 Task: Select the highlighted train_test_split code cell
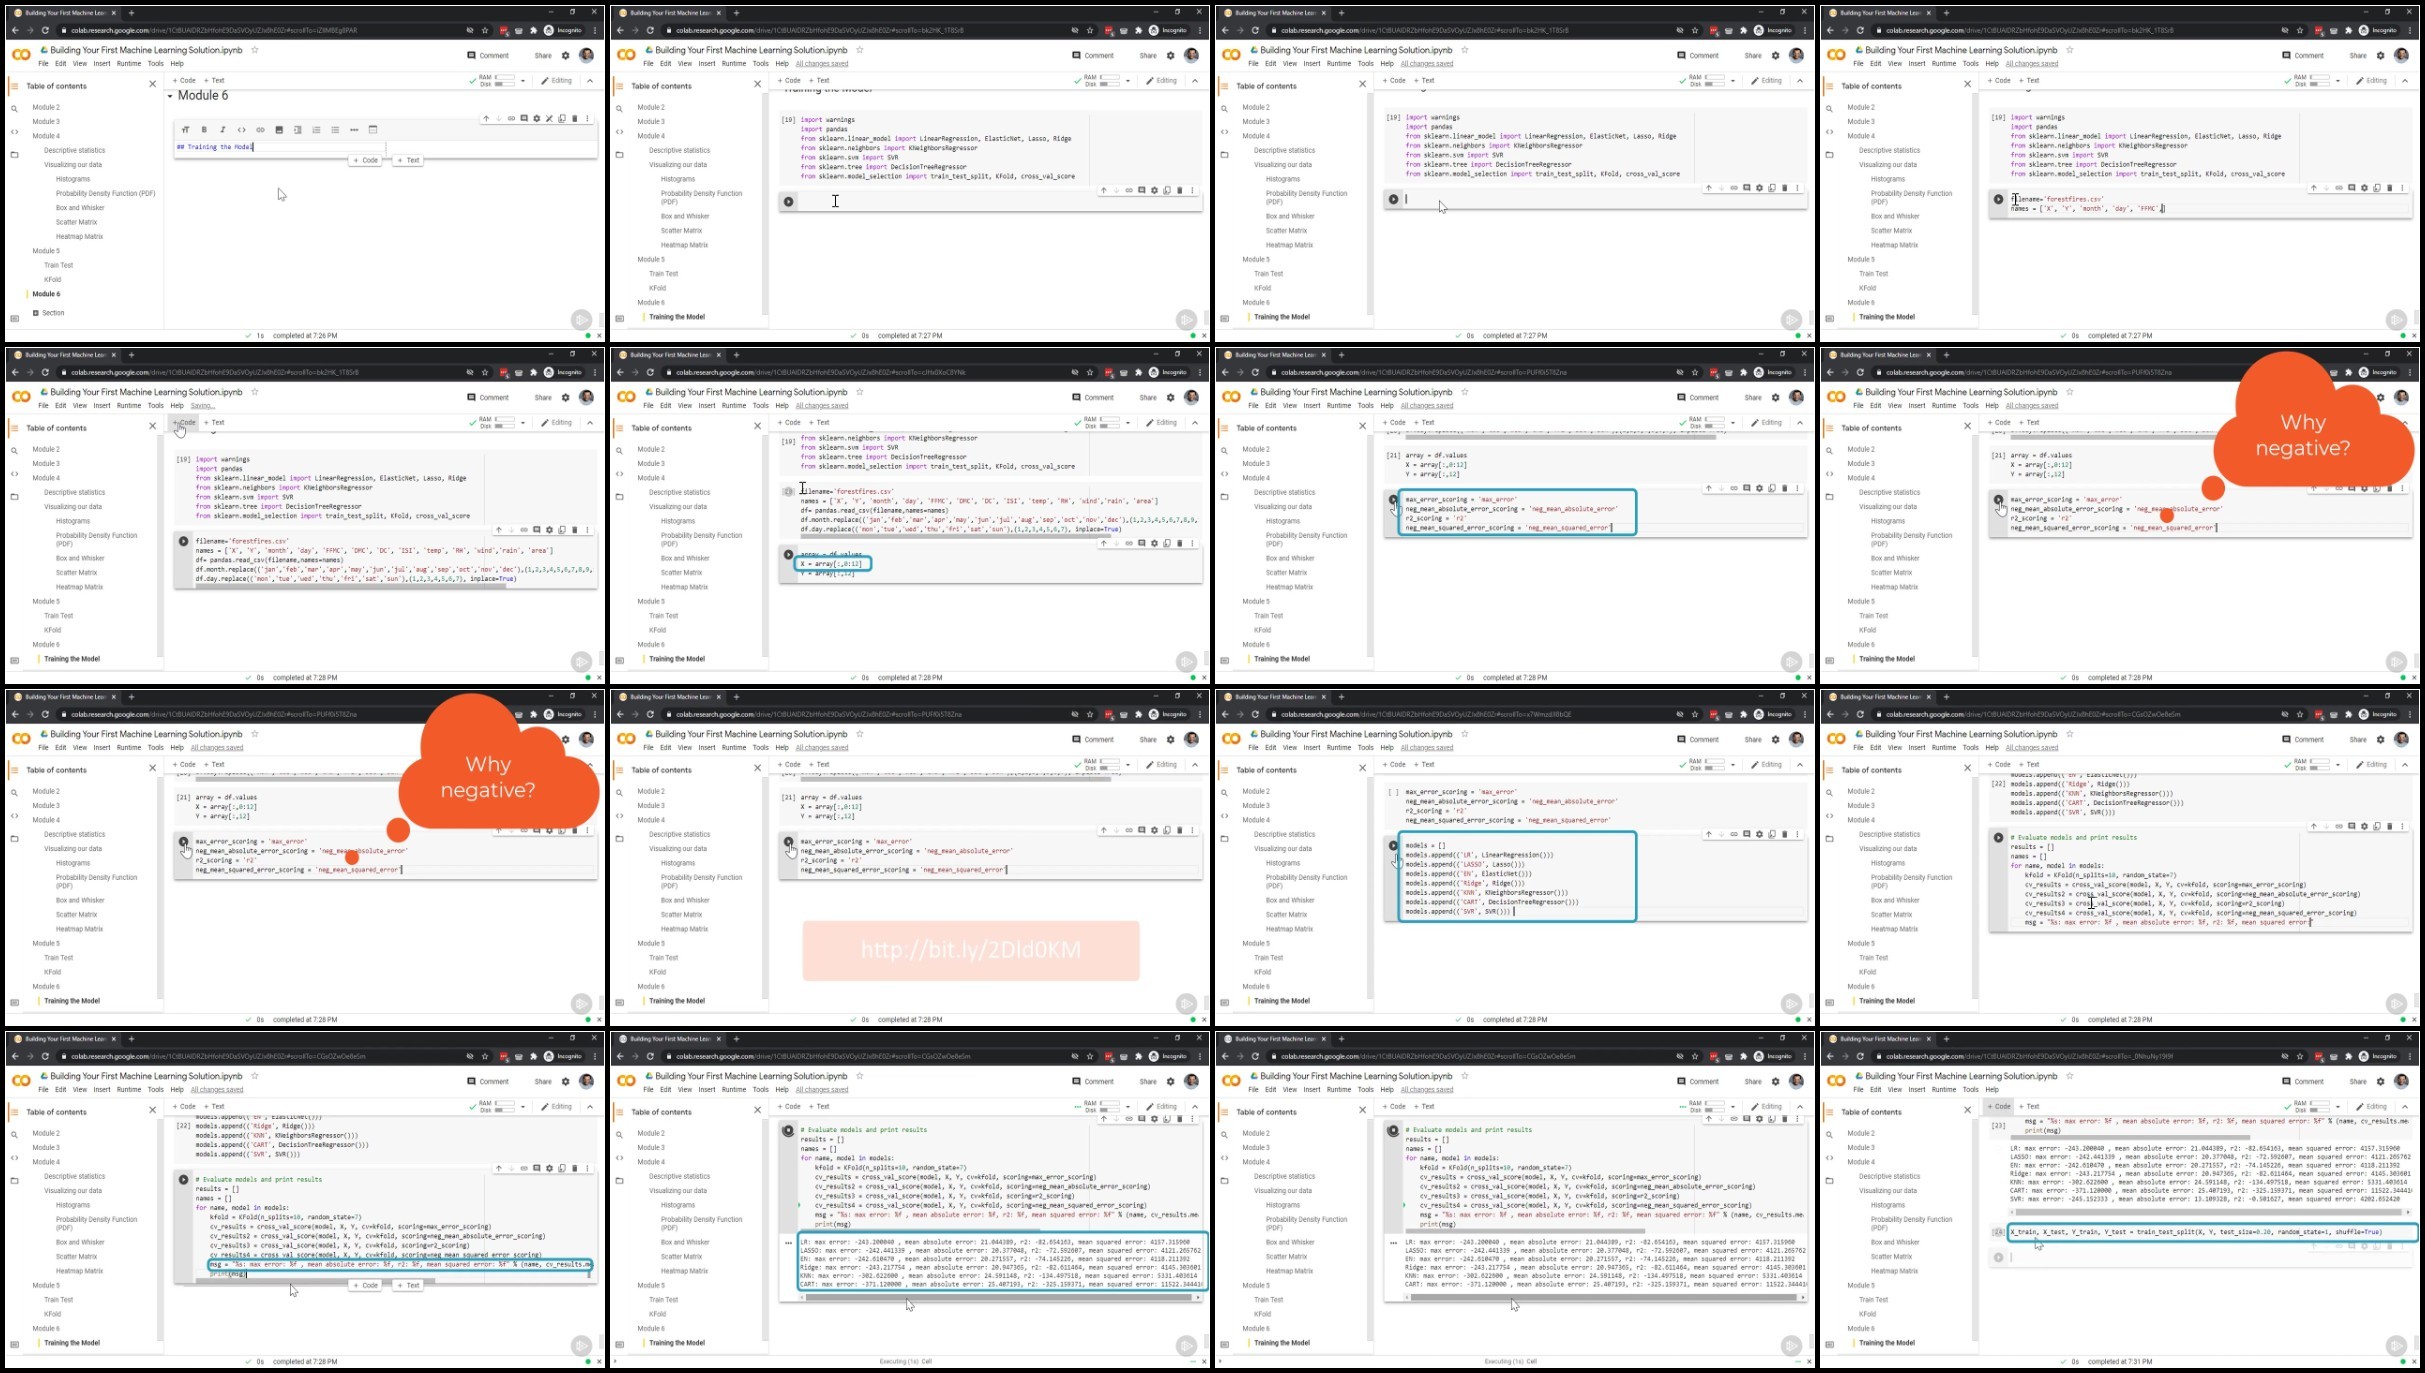[2212, 1232]
